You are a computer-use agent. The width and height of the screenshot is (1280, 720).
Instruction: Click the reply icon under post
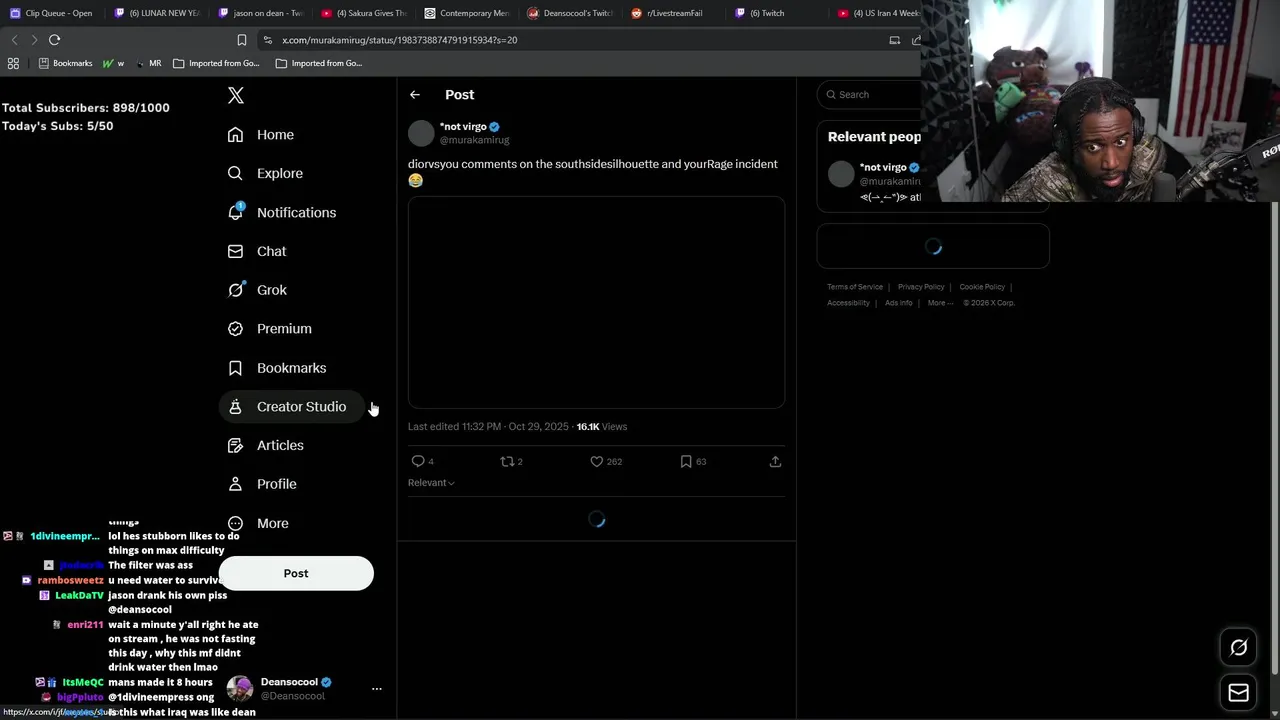(x=418, y=461)
